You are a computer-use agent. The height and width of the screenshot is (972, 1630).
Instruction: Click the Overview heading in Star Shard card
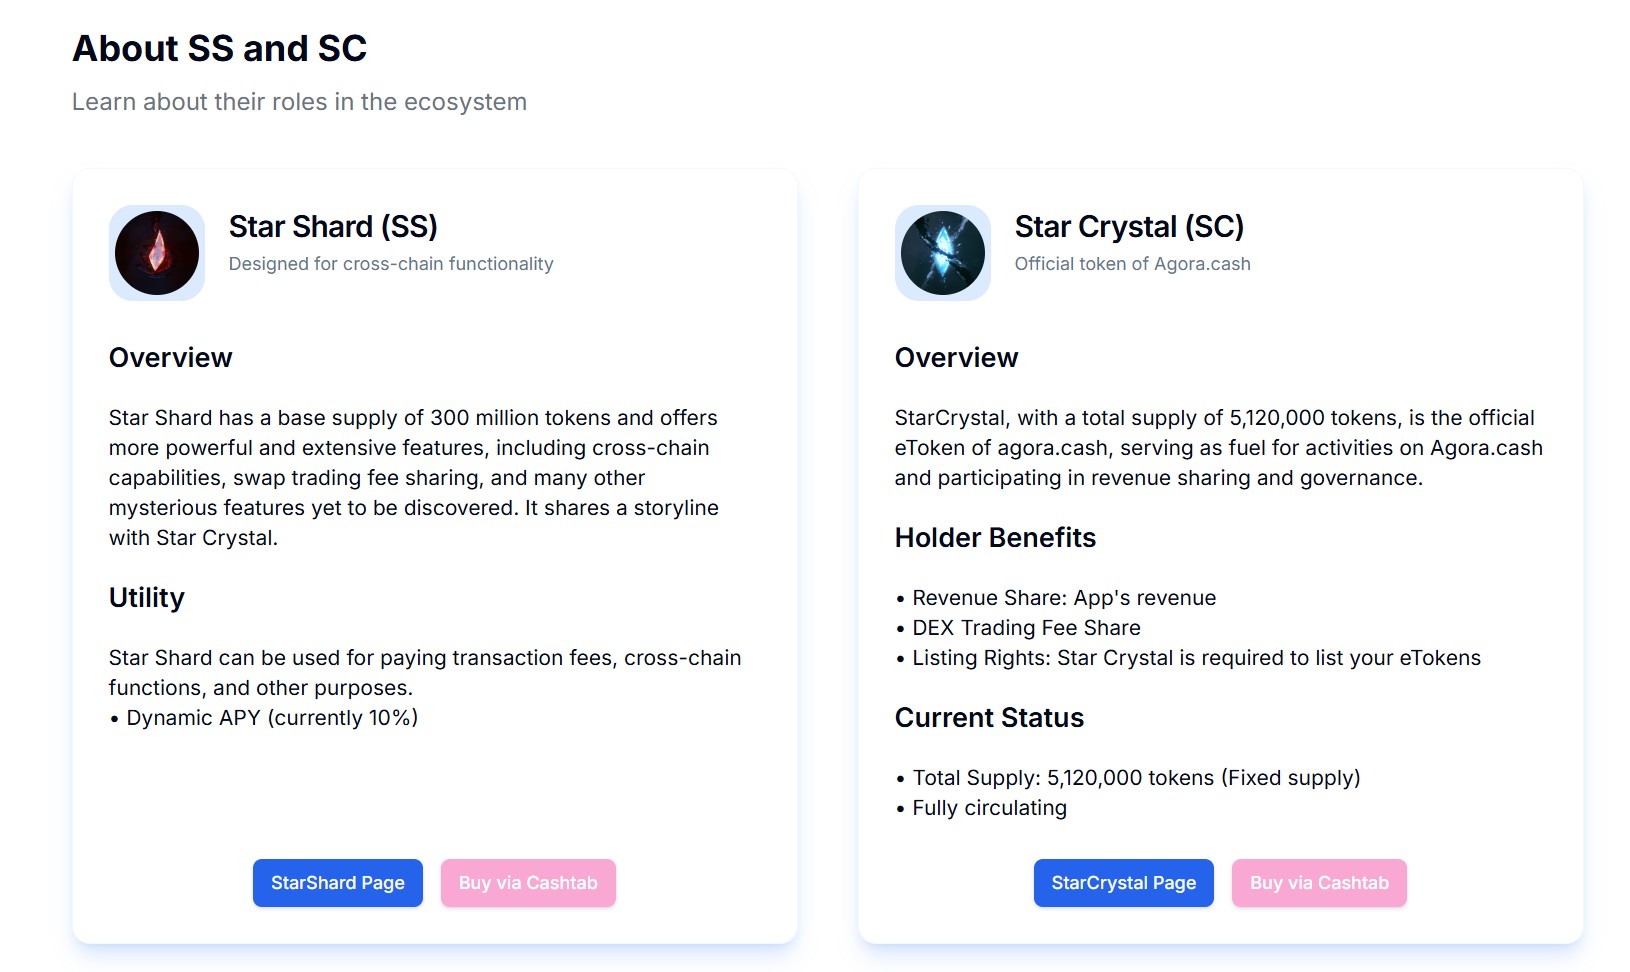[x=171, y=358]
